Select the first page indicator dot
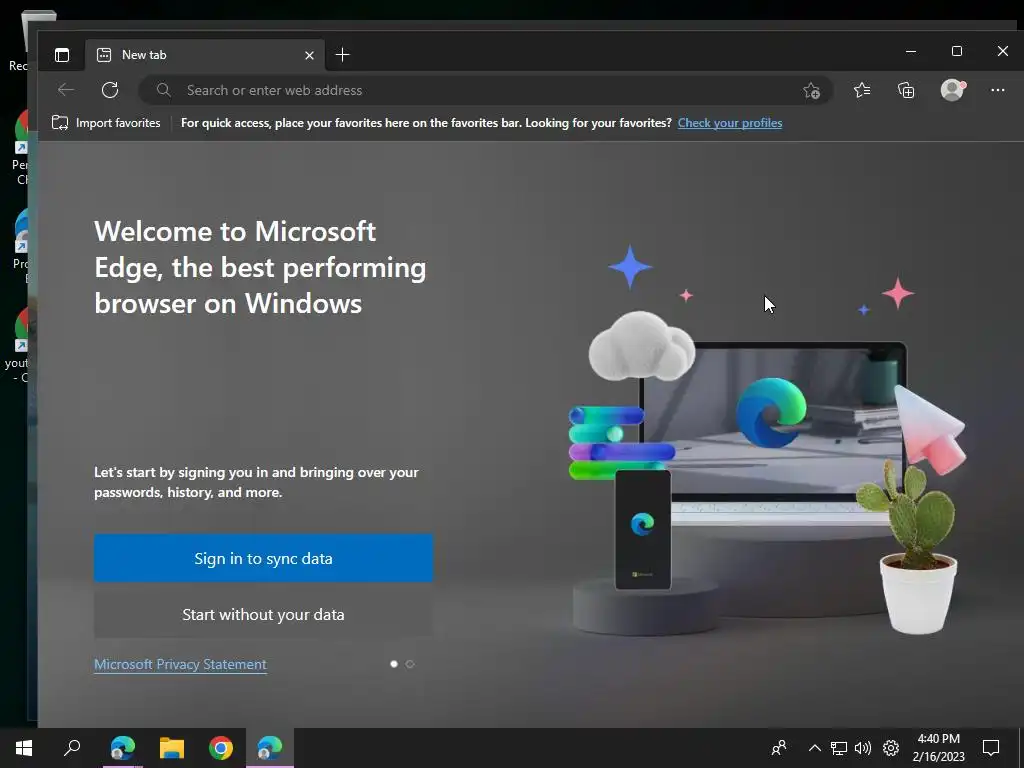Screen dimensions: 1024x768 394,664
